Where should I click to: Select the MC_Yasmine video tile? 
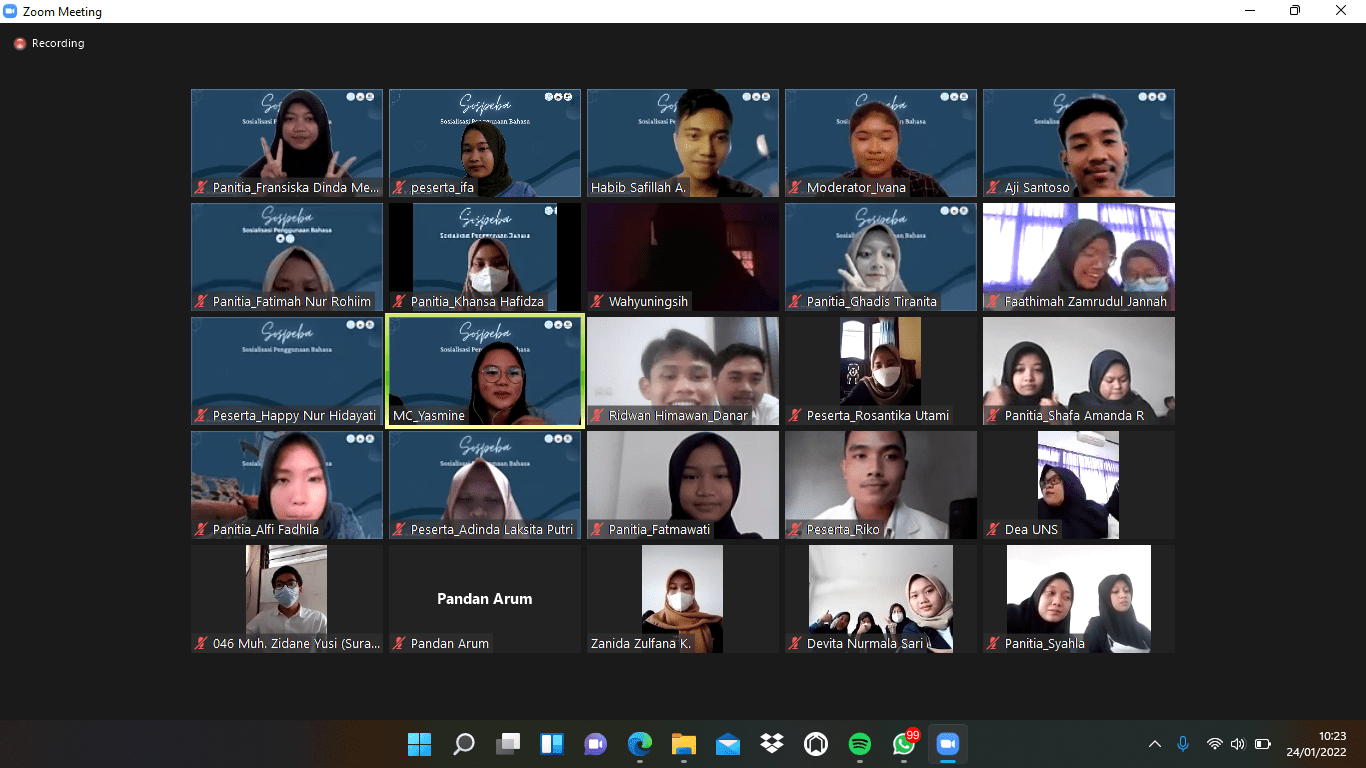click(485, 372)
